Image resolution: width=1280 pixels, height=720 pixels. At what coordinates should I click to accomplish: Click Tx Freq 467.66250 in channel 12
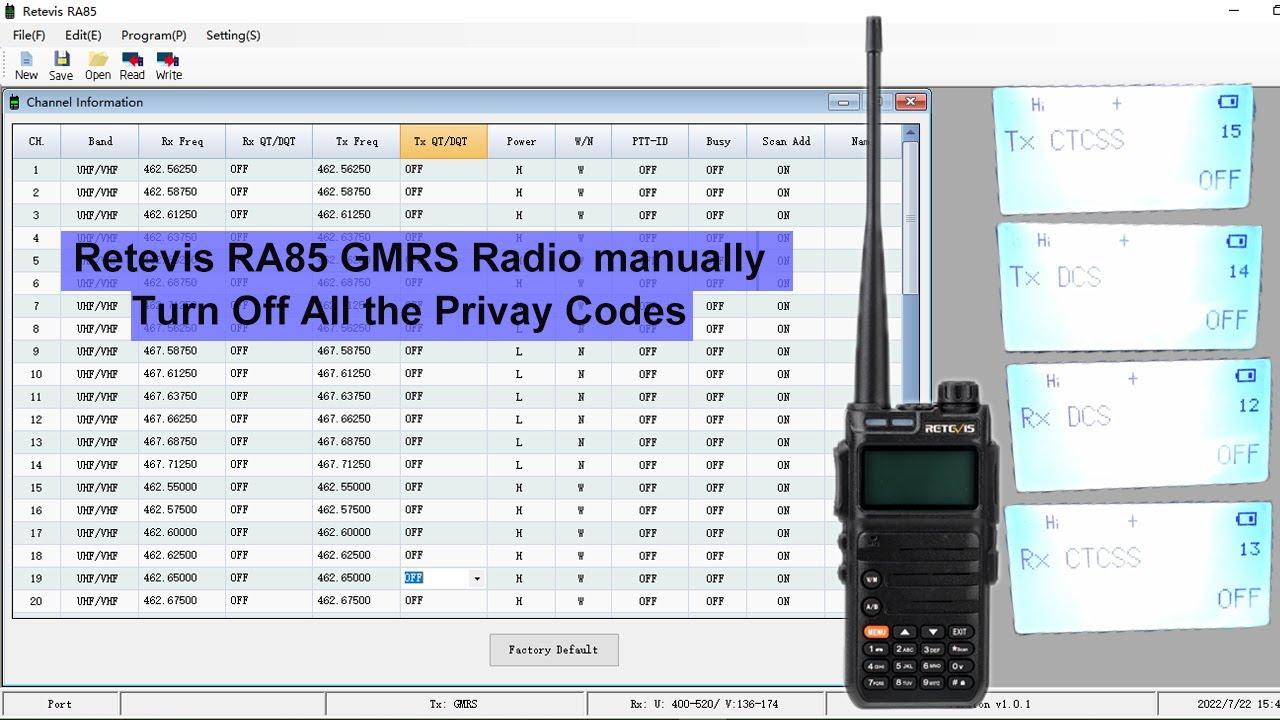[x=356, y=419]
